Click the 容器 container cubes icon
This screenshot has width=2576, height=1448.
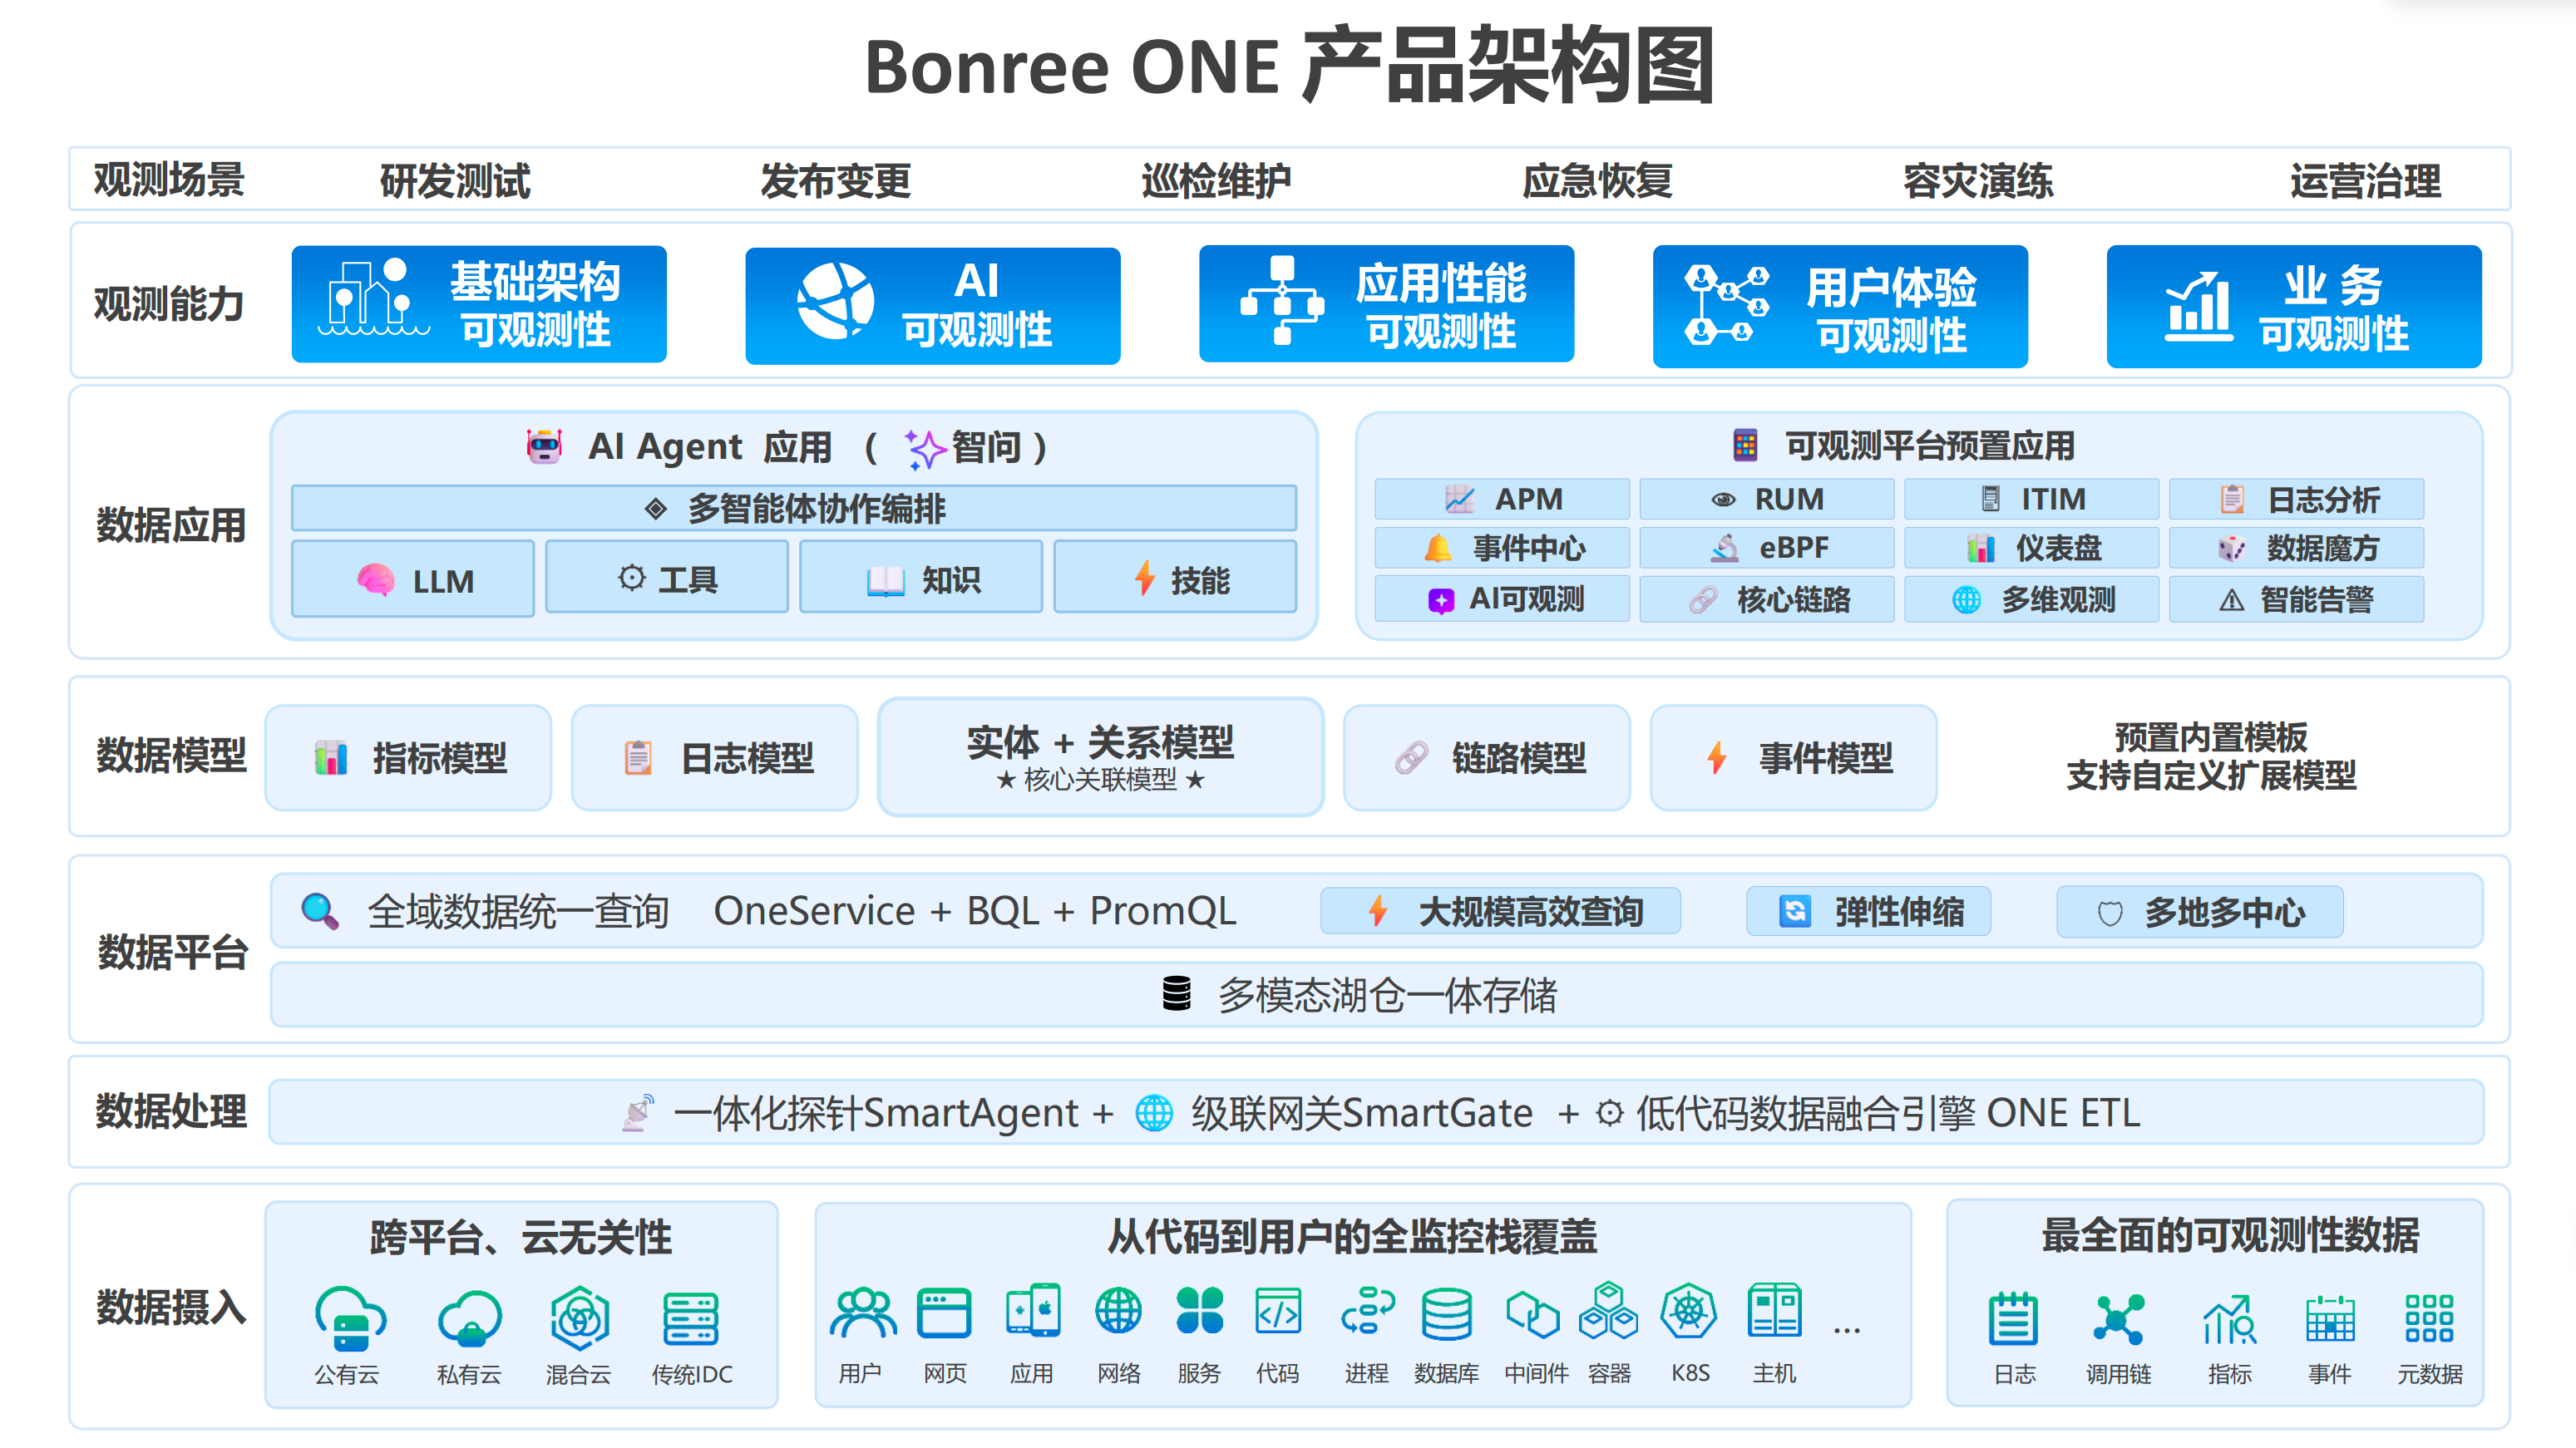tap(1608, 1311)
